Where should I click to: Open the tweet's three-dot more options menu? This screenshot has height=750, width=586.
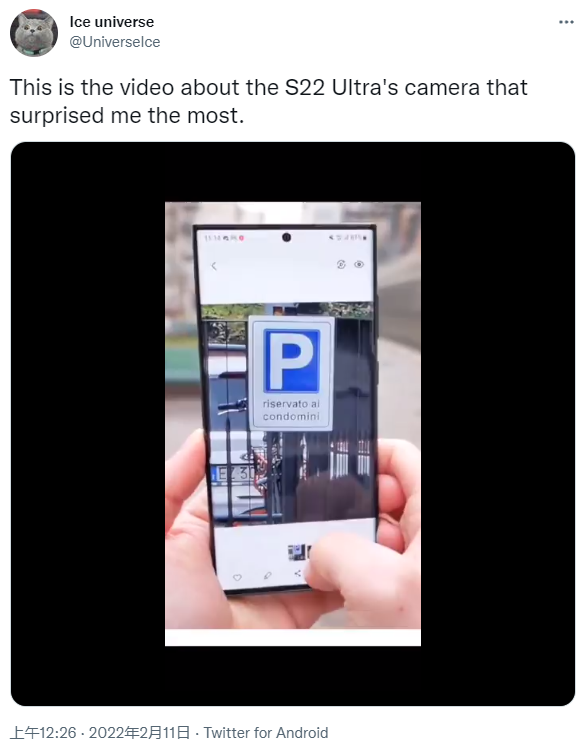coord(566,22)
